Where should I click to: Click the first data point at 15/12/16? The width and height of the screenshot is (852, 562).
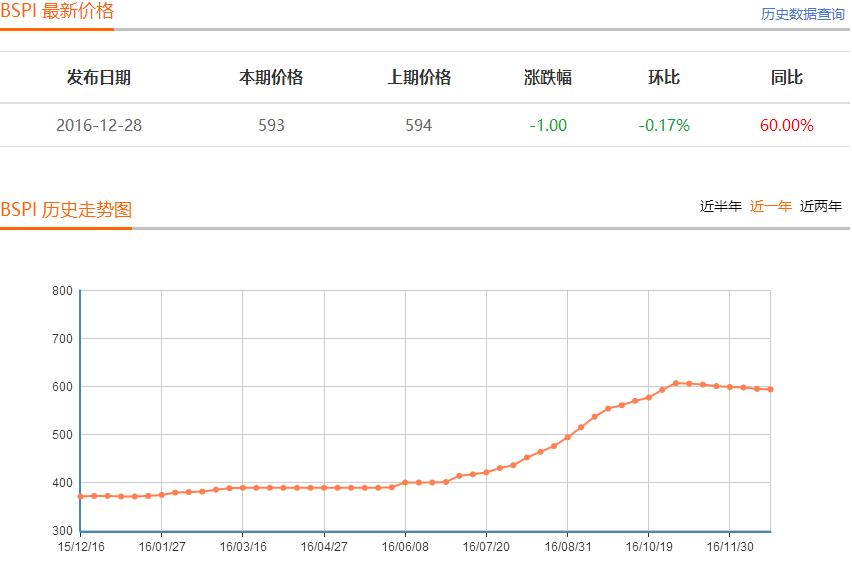[81, 496]
